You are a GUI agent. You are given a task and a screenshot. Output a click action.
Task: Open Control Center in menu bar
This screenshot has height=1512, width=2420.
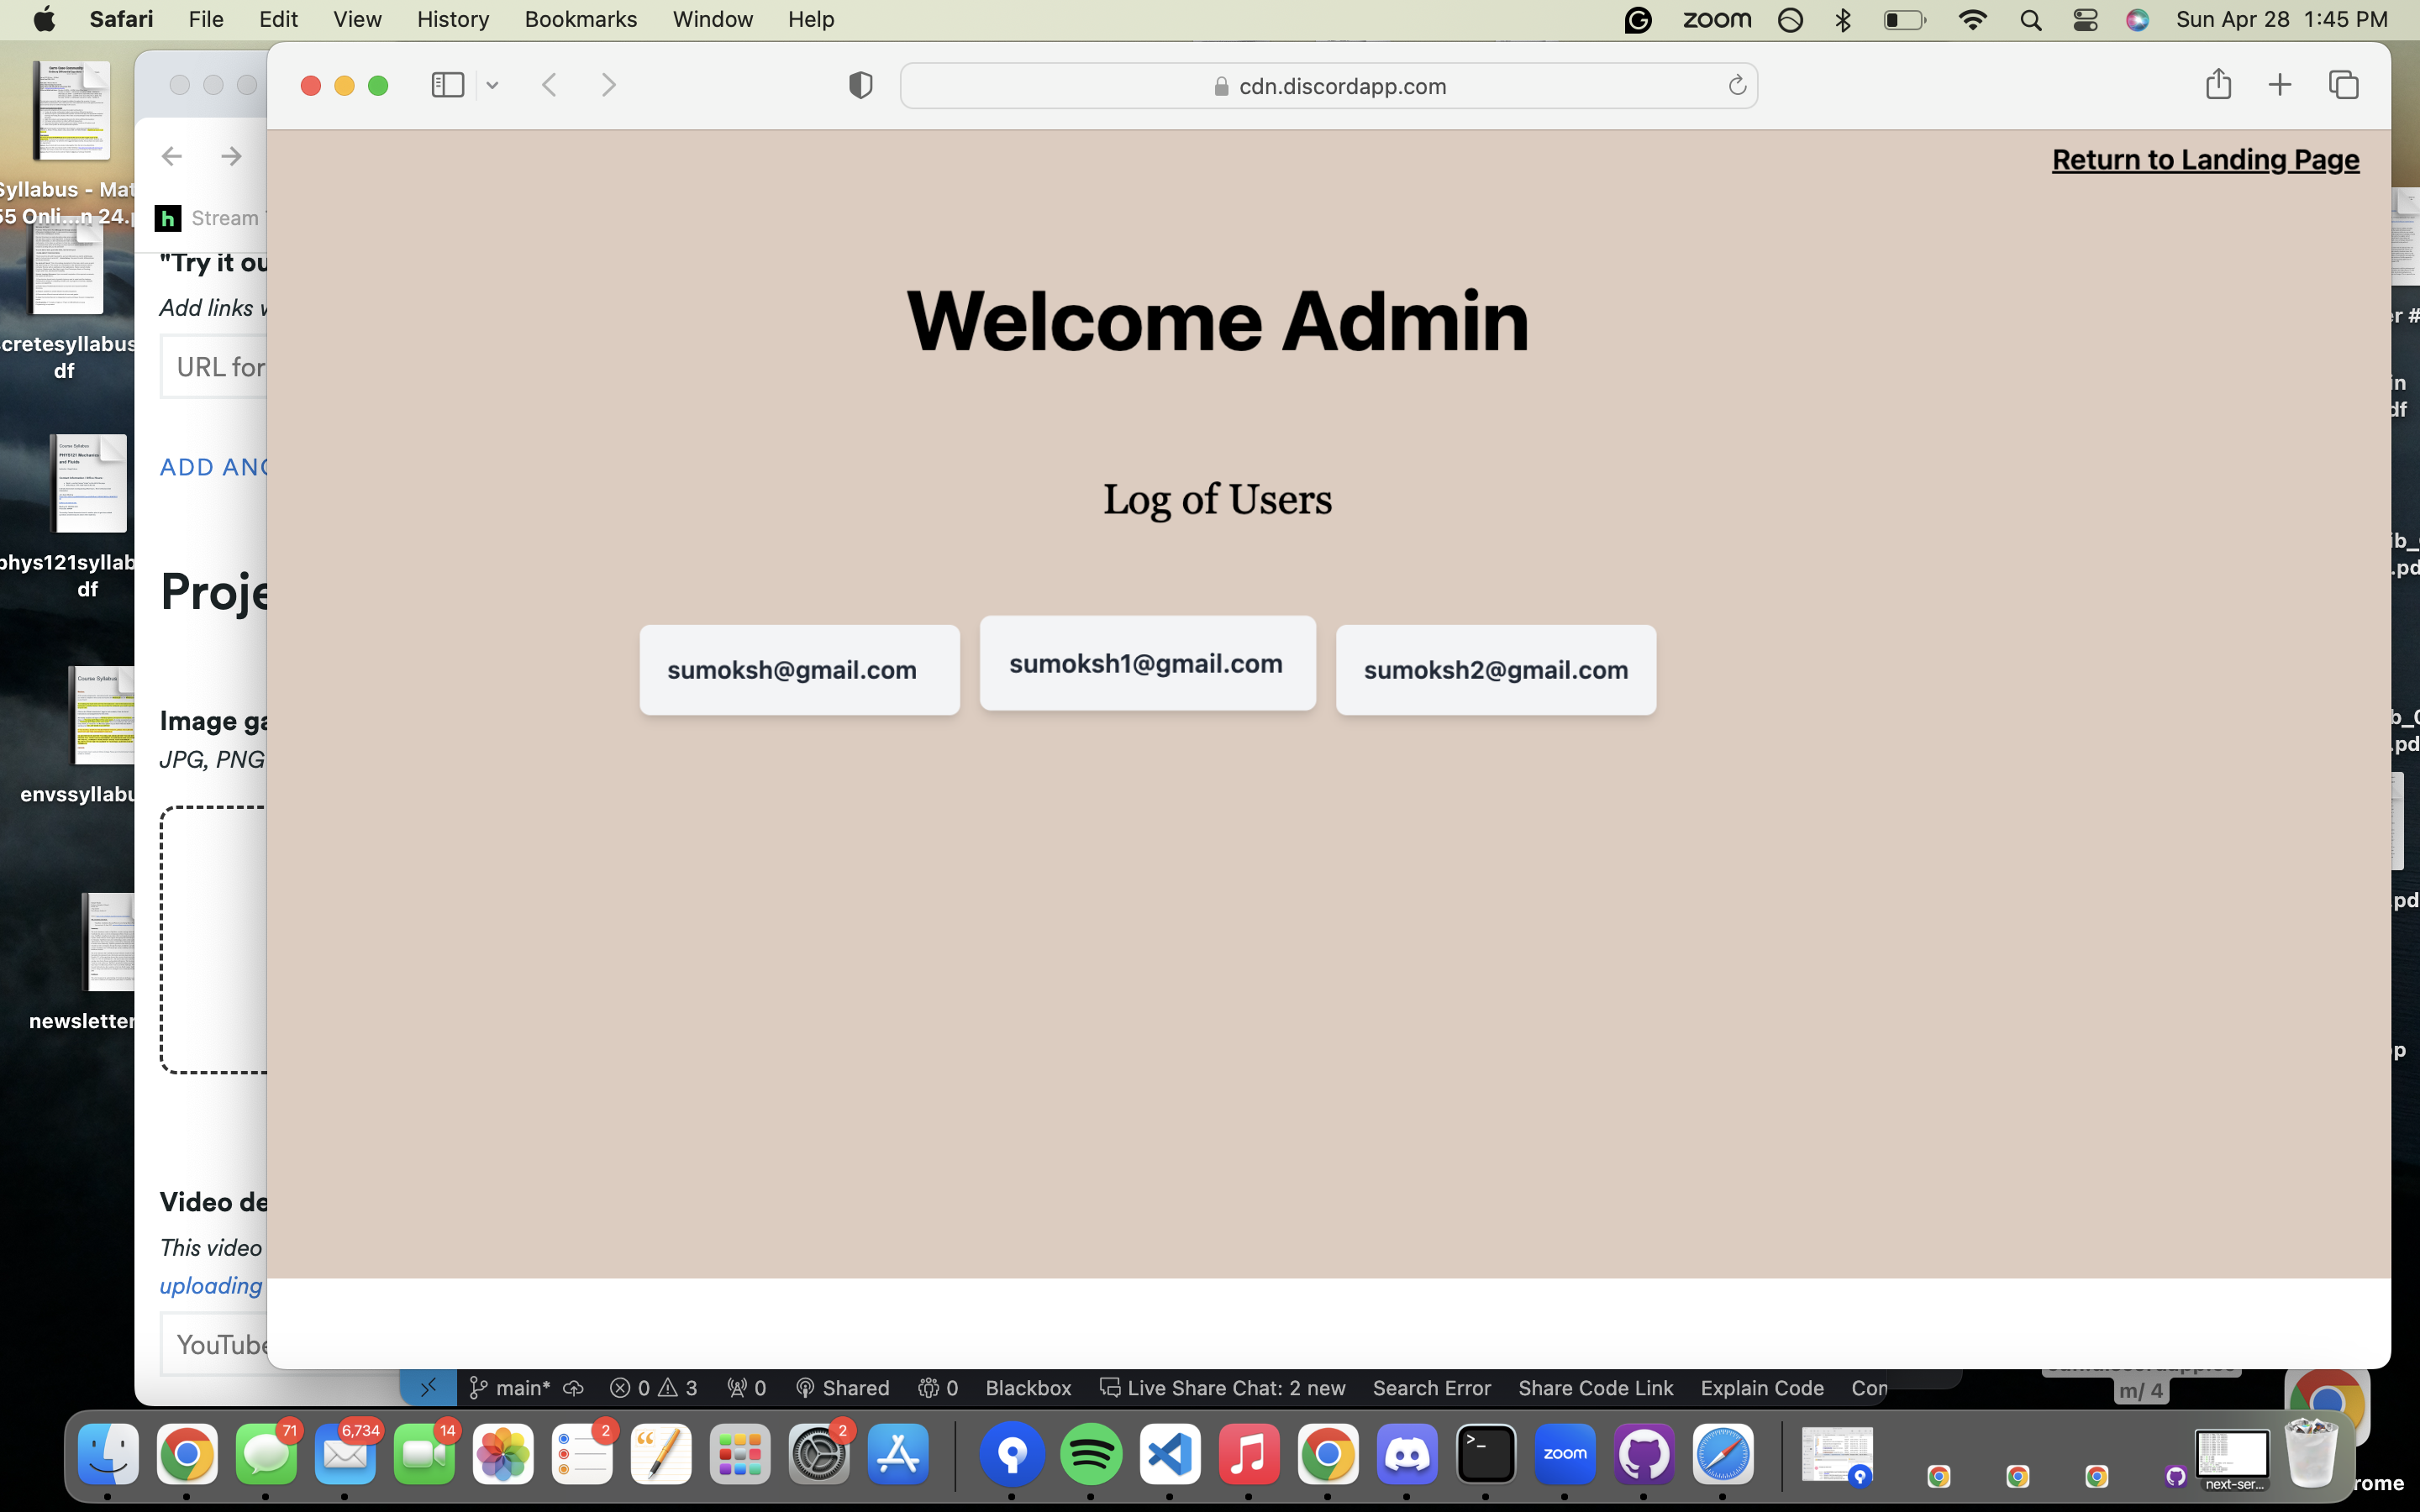click(2085, 20)
